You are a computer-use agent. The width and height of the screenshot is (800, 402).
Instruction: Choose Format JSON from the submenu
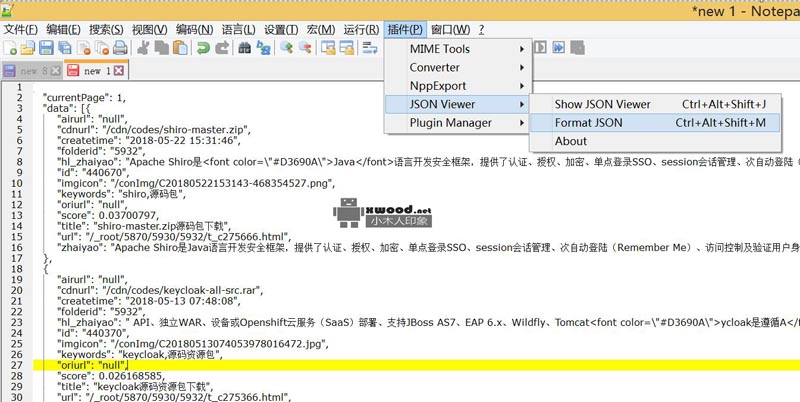point(655,122)
